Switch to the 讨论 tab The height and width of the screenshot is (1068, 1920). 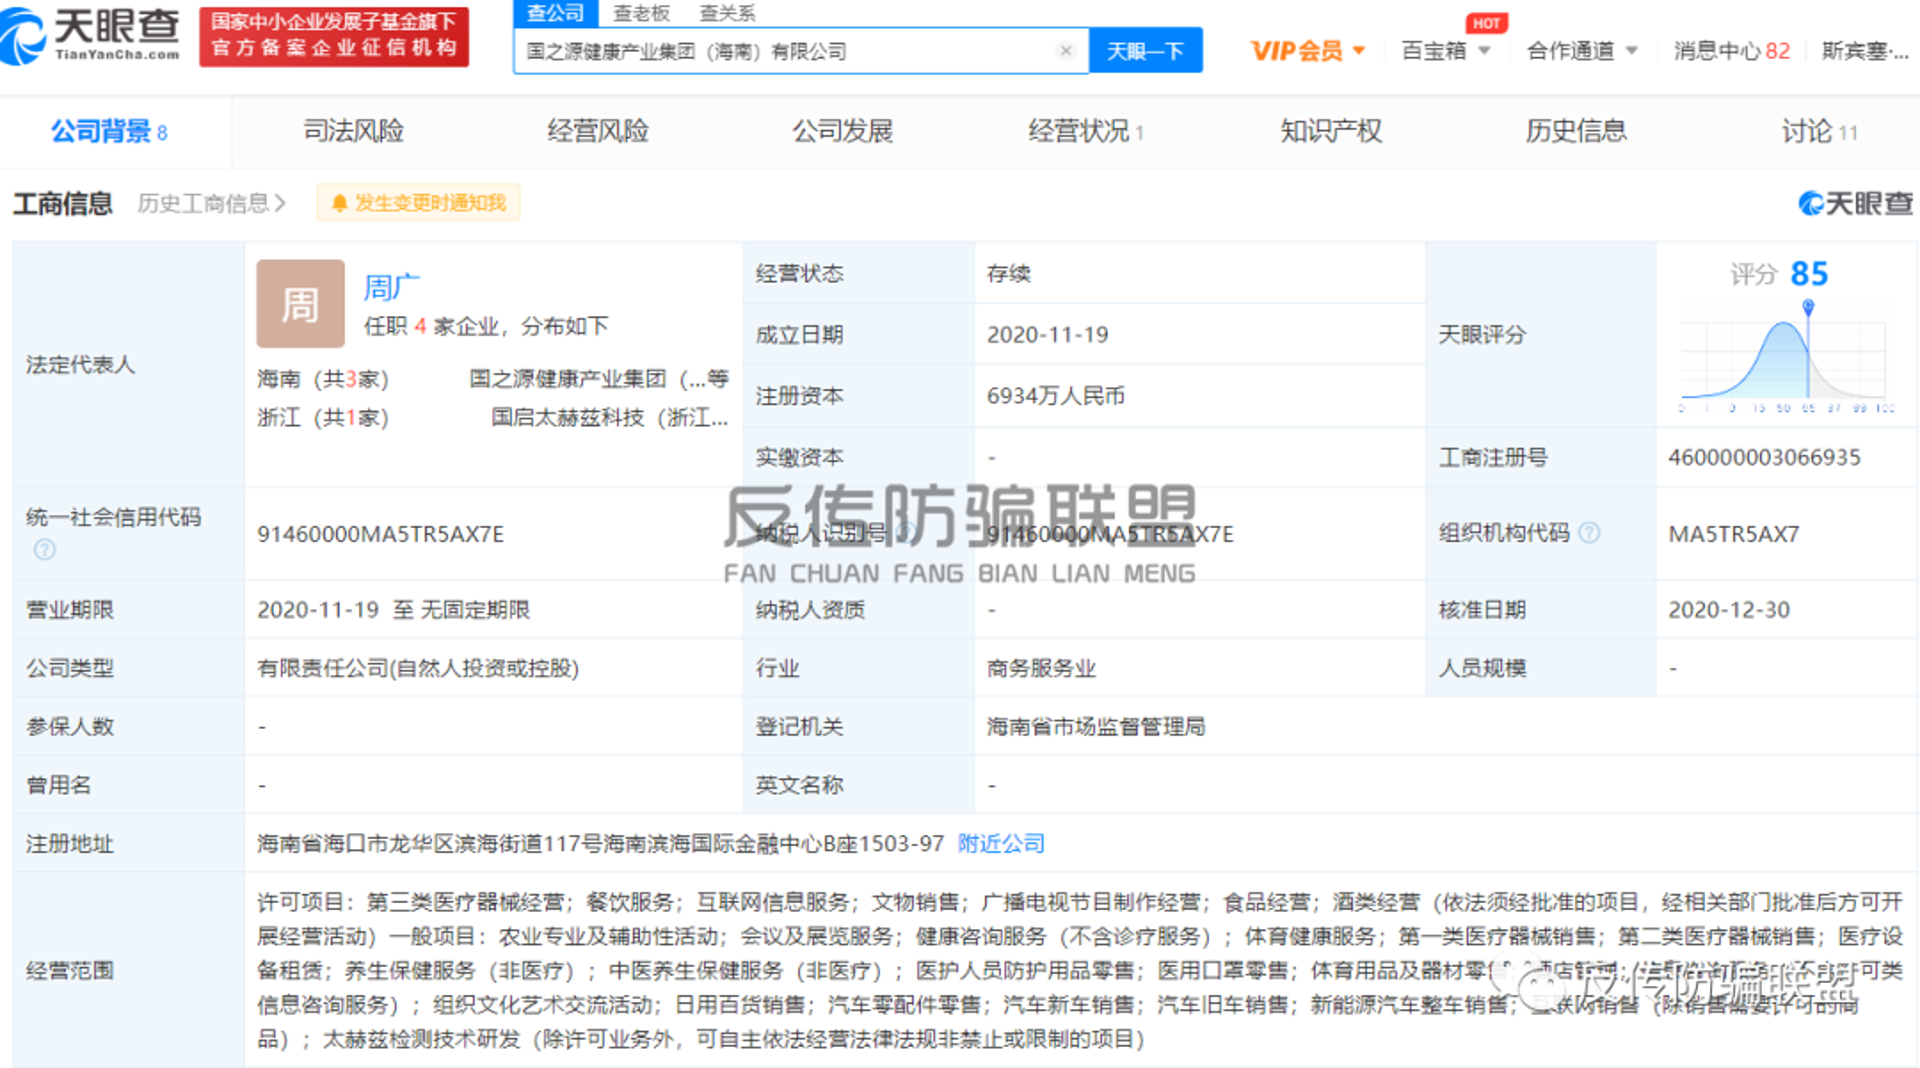click(x=1819, y=131)
